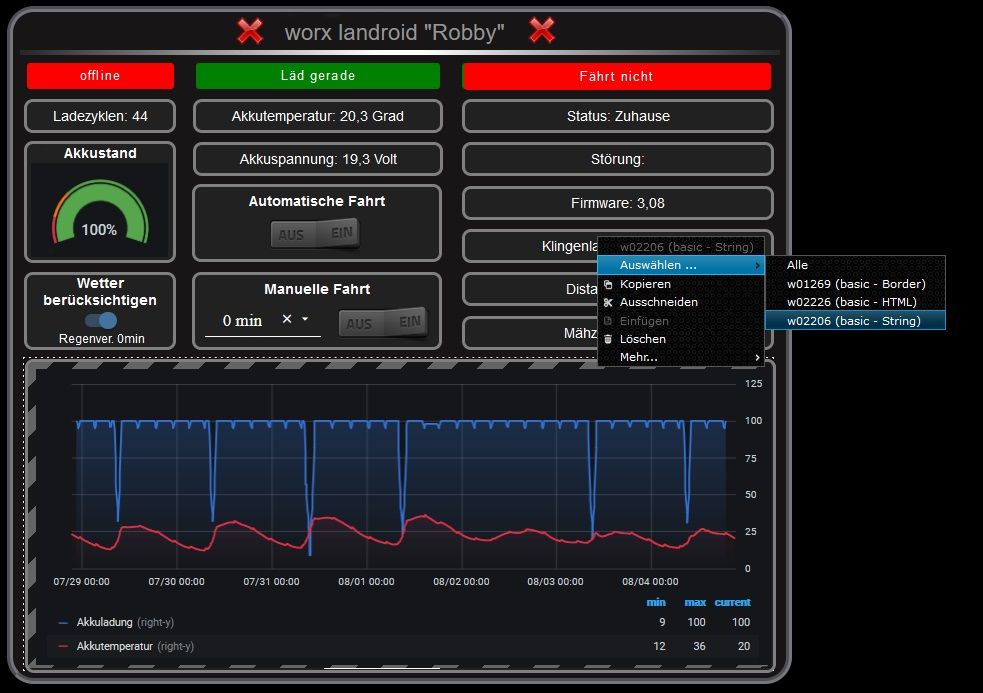Toggle the Automatische Fahrt AUS/EIN switch

pos(316,233)
